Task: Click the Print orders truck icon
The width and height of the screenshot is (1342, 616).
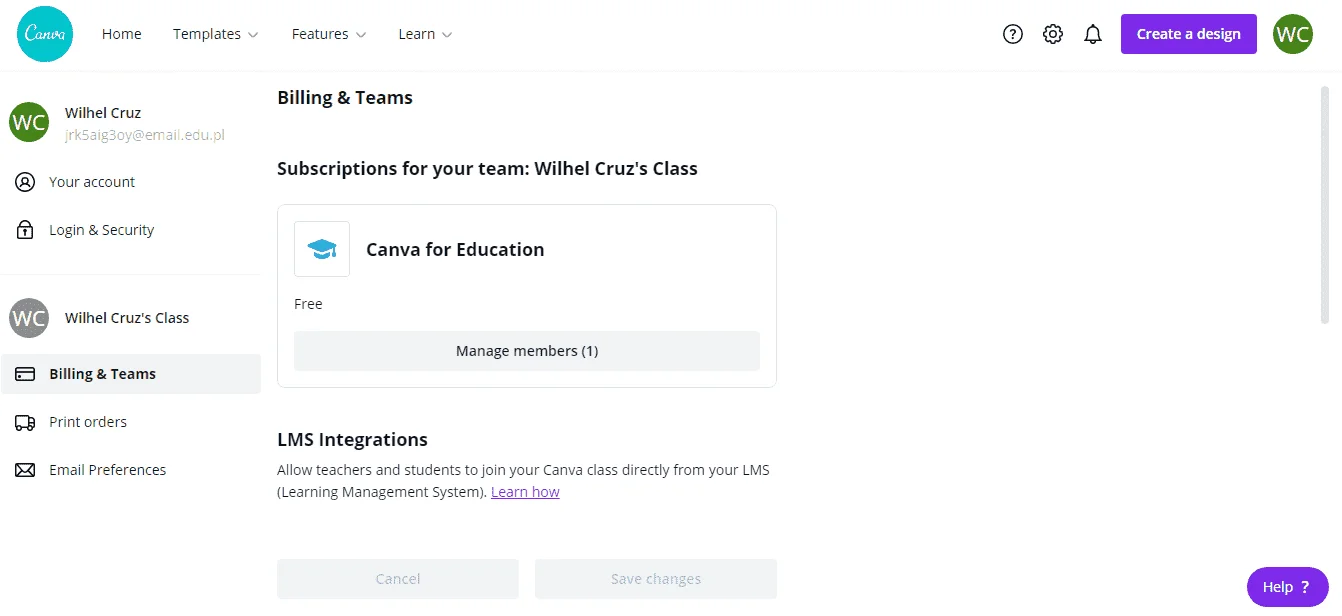Action: (25, 422)
